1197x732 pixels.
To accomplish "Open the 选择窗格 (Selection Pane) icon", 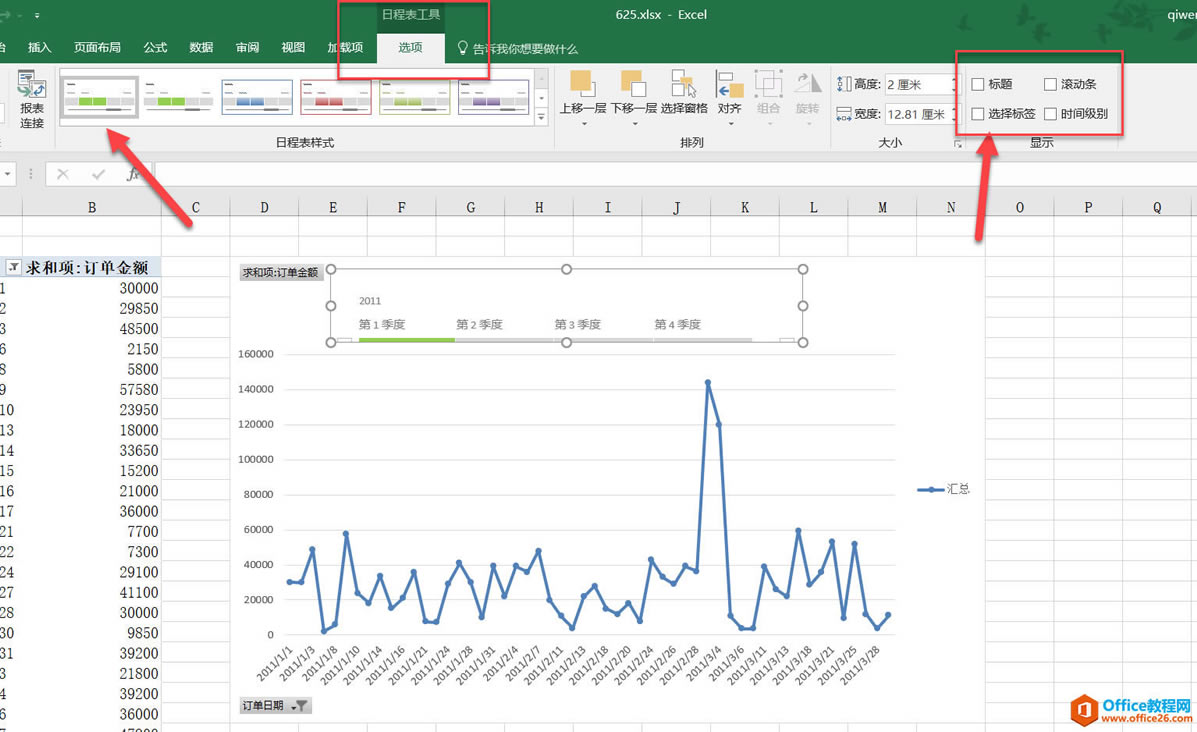I will pos(684,85).
